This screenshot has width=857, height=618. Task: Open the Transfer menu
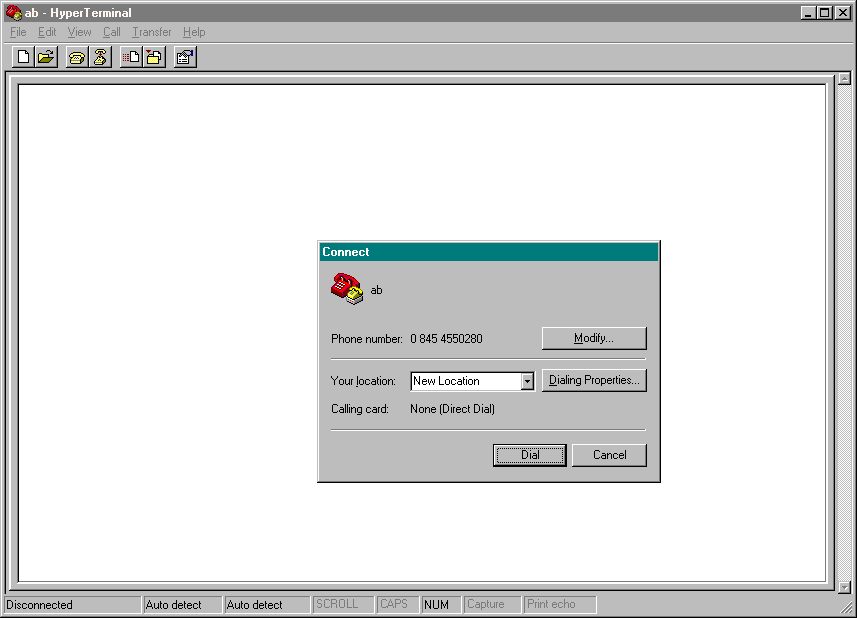click(151, 32)
